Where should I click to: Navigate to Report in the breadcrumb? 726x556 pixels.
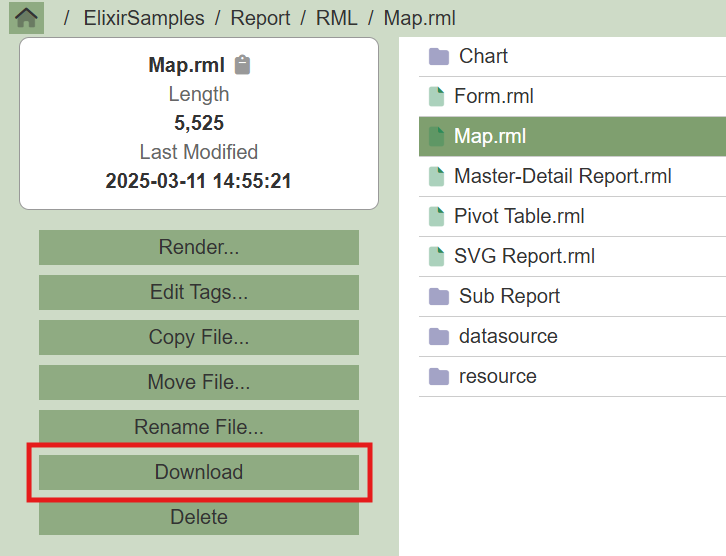[260, 19]
